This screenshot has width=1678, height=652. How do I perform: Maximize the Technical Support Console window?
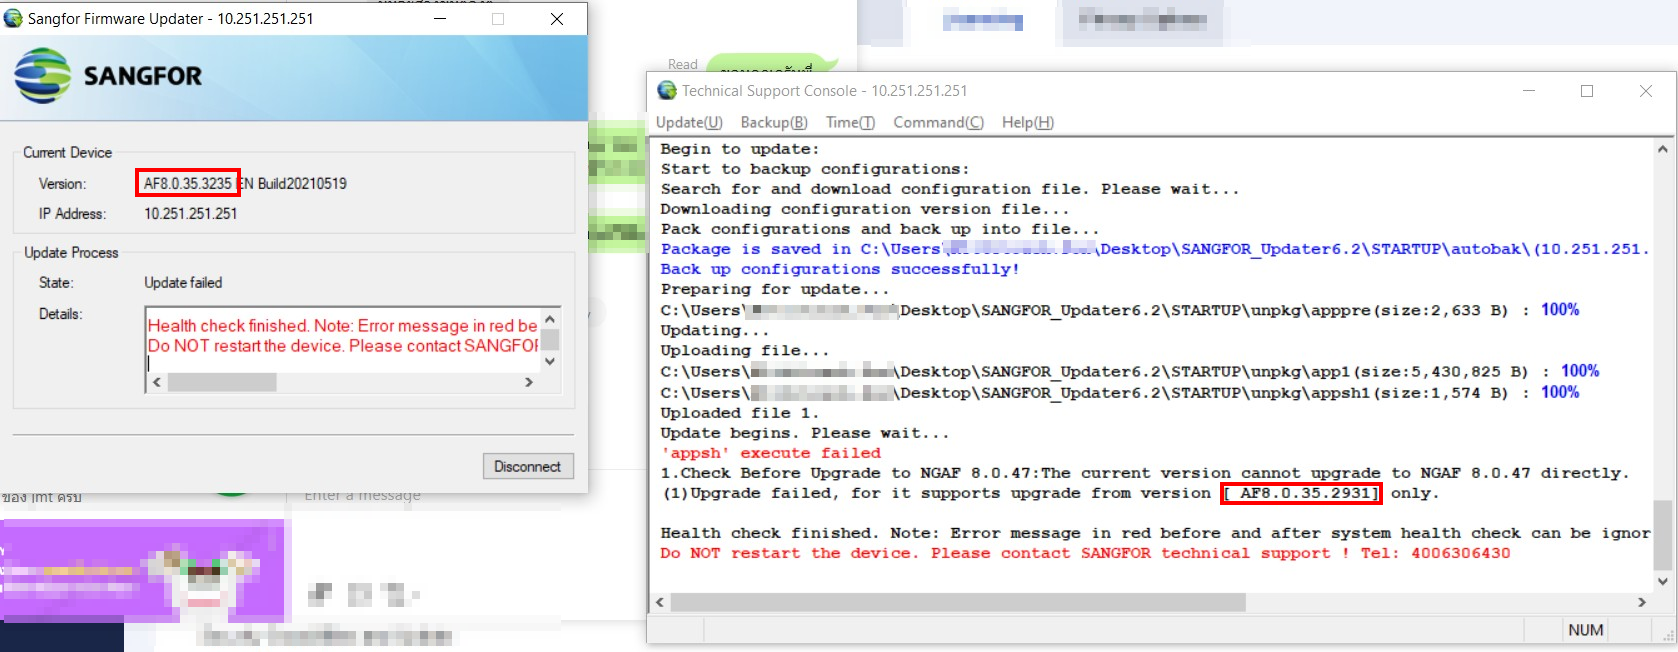click(1586, 91)
